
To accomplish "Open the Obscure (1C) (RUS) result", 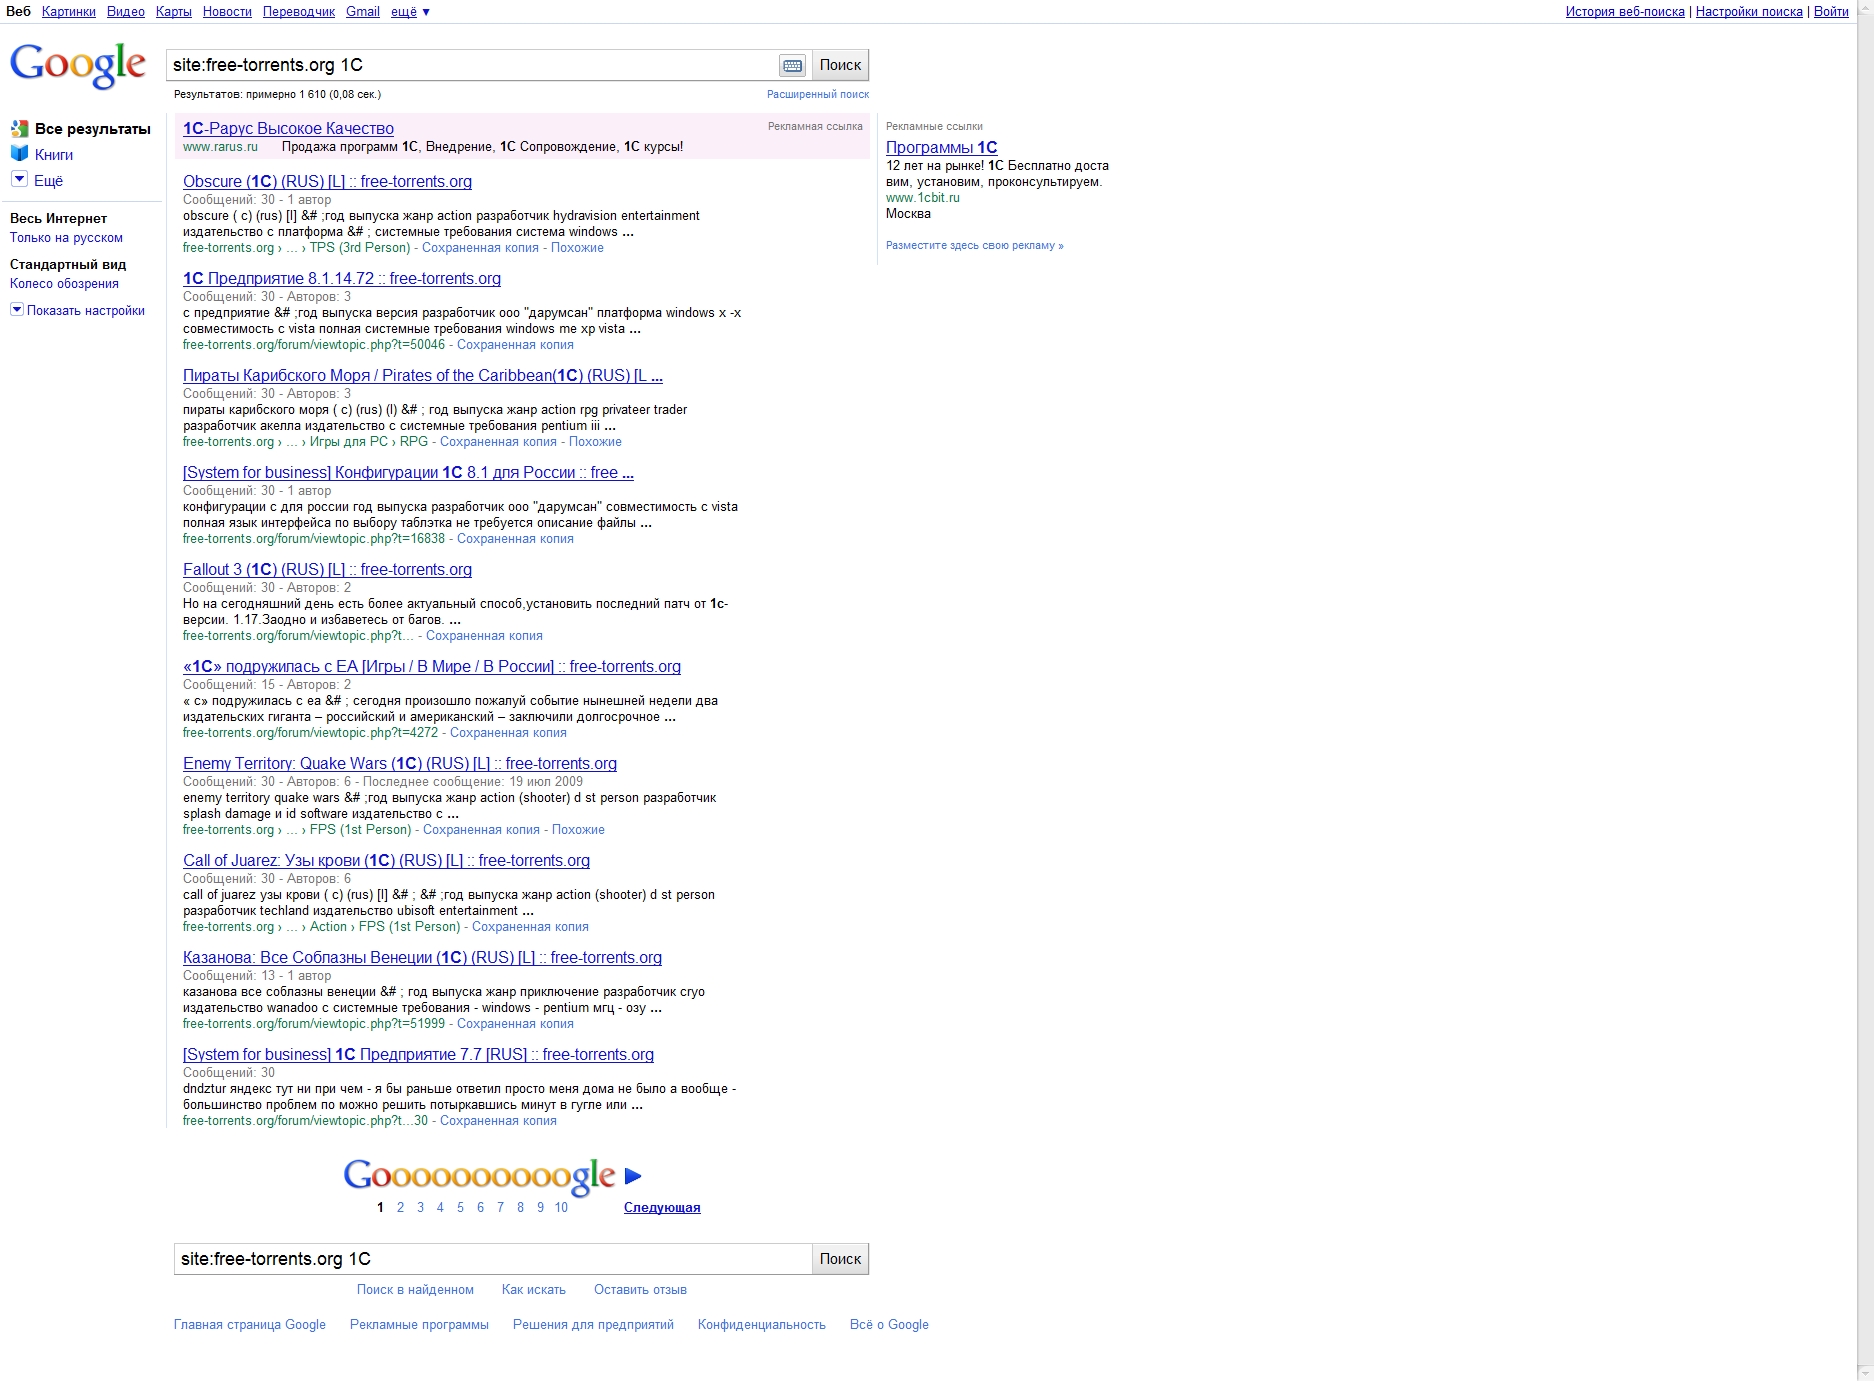I will (327, 181).
